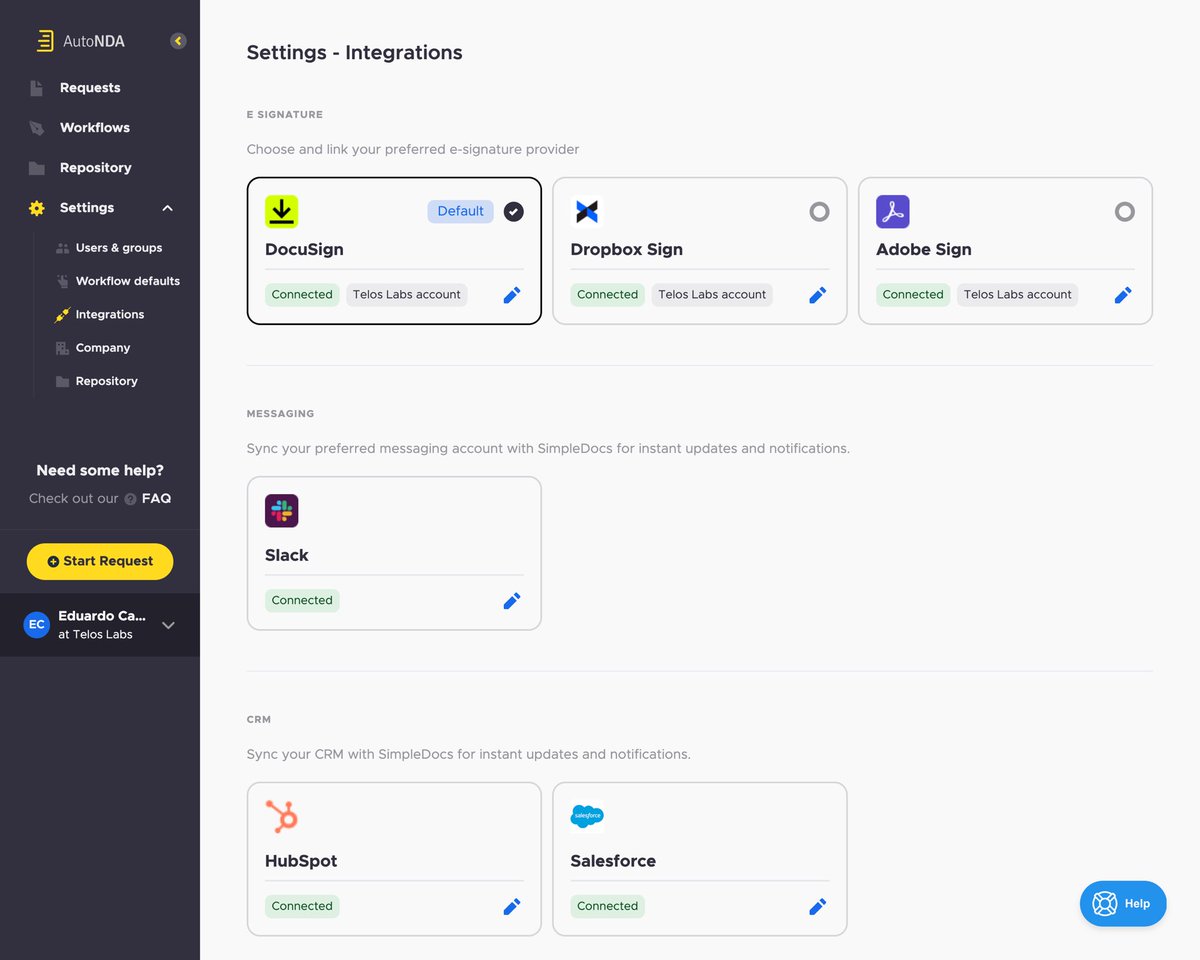Click the AutoNDA logo icon

tap(44, 41)
